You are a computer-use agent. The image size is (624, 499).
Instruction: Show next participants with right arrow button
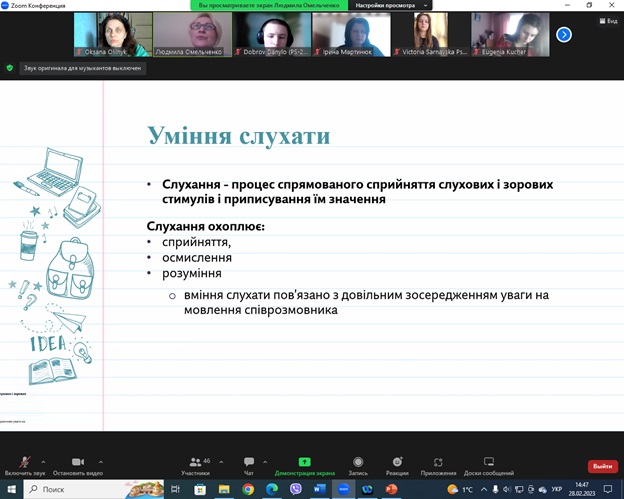(x=564, y=34)
